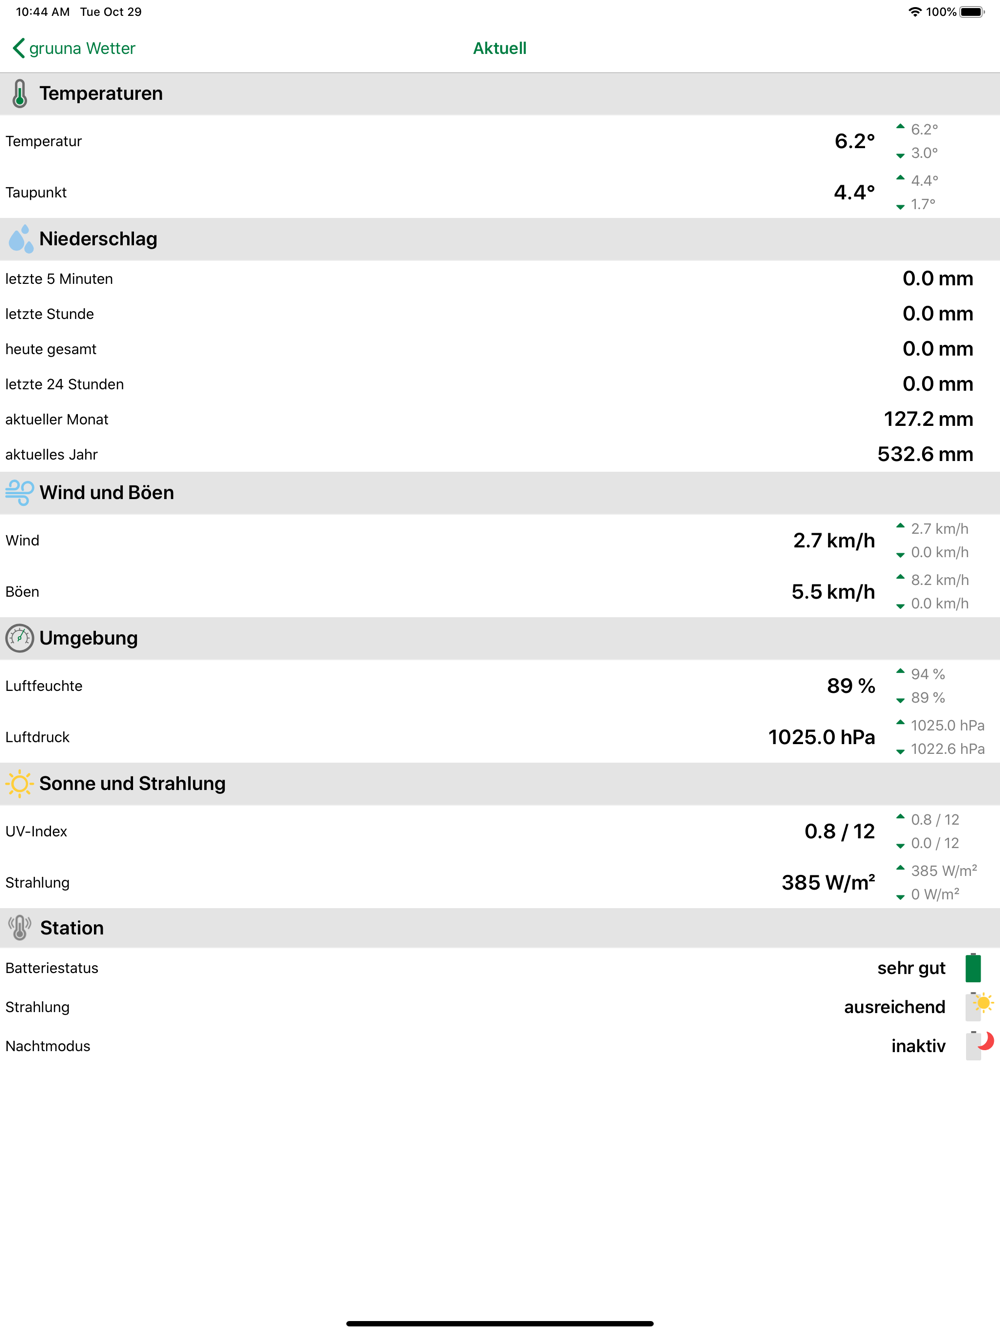Tap the solar radiation status icon

[x=980, y=1006]
